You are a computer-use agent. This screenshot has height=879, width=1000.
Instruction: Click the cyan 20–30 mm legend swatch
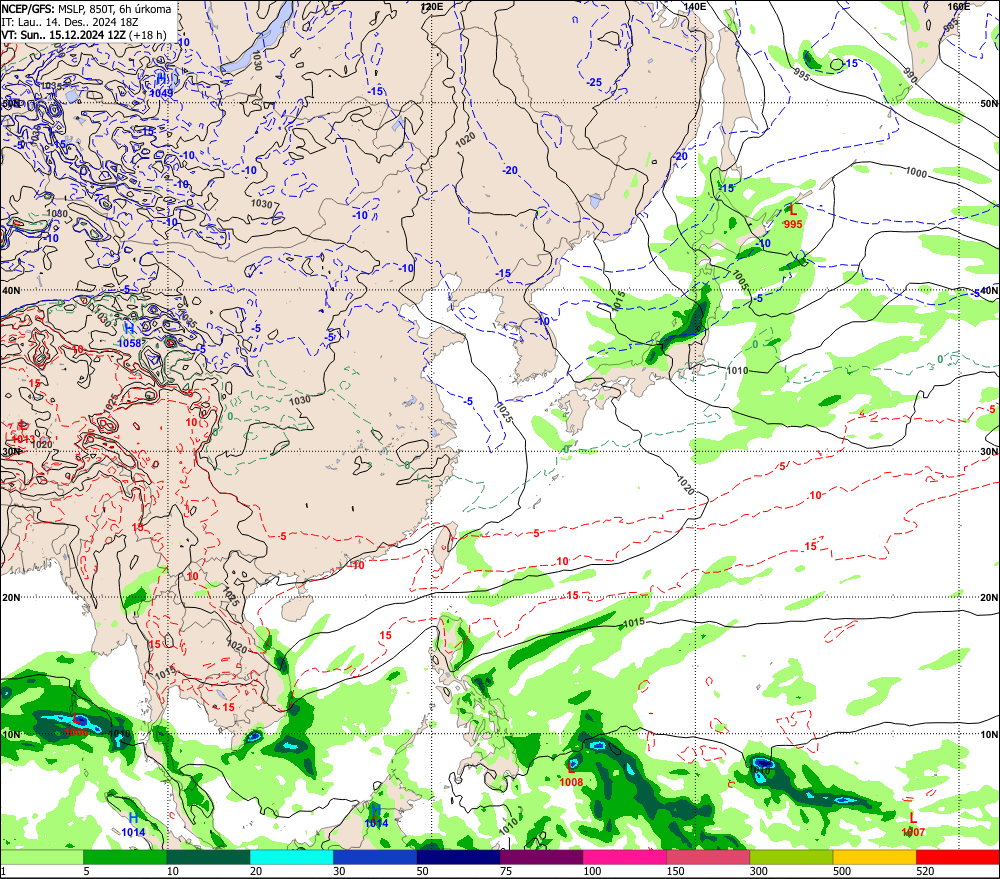click(x=291, y=857)
